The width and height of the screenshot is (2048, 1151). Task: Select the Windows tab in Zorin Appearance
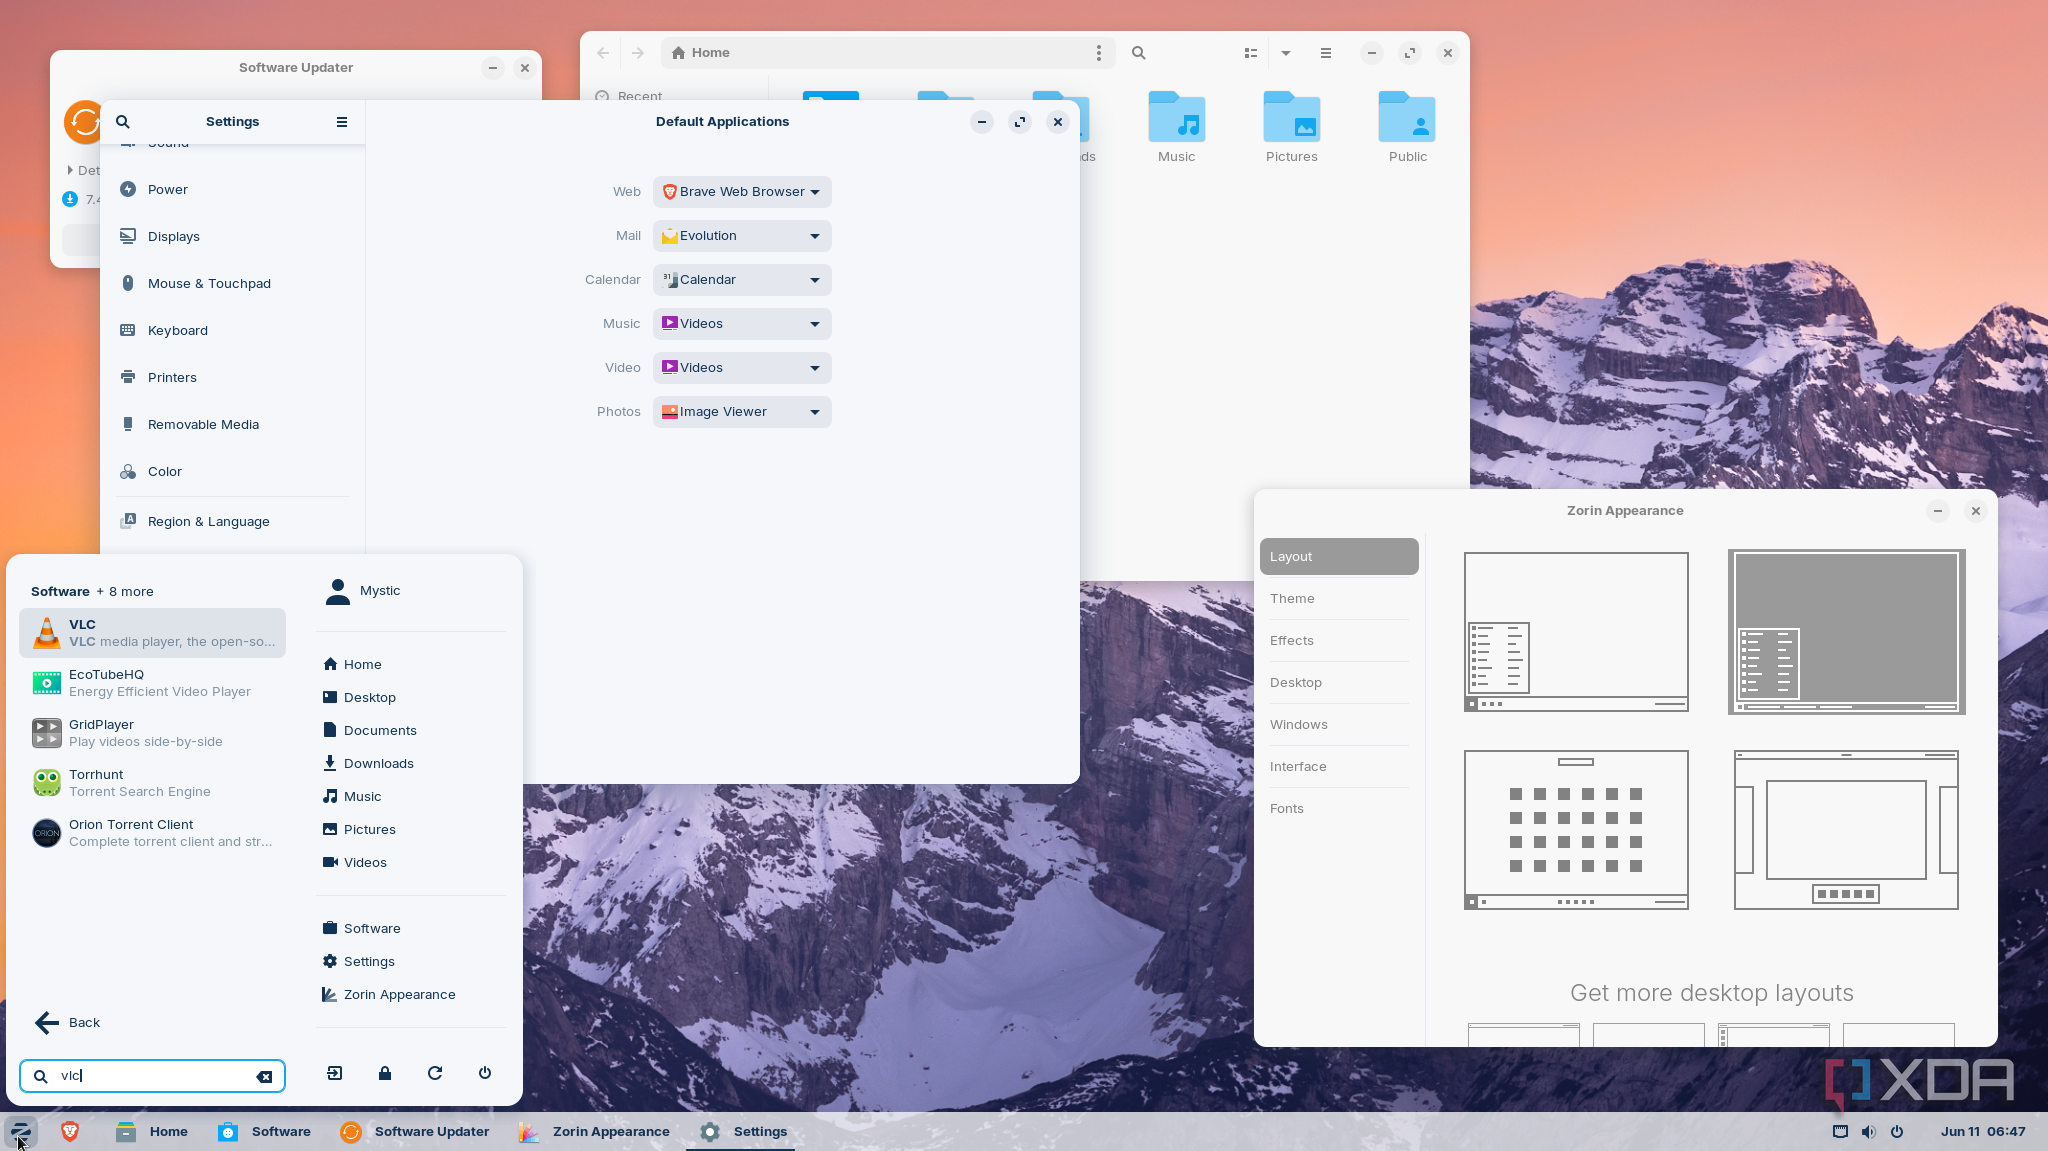pyautogui.click(x=1339, y=725)
